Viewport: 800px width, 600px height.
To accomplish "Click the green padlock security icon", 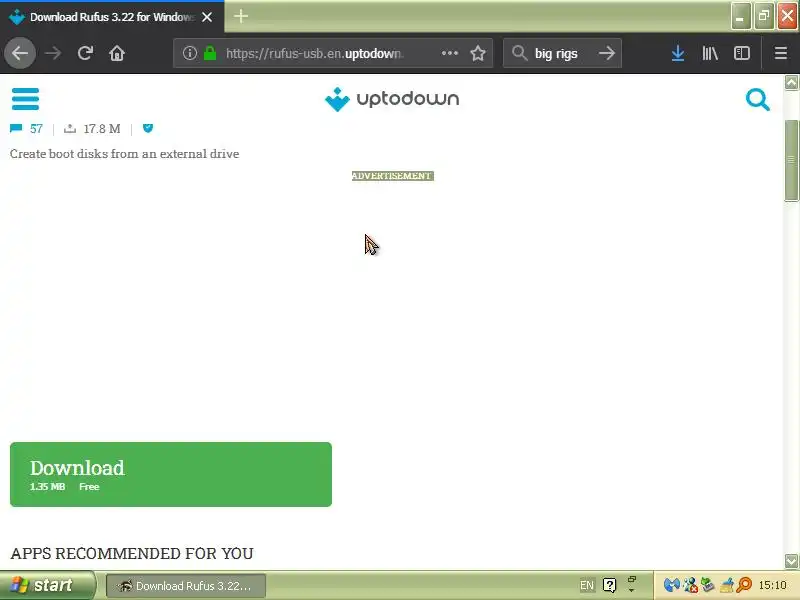I will pyautogui.click(x=210, y=53).
